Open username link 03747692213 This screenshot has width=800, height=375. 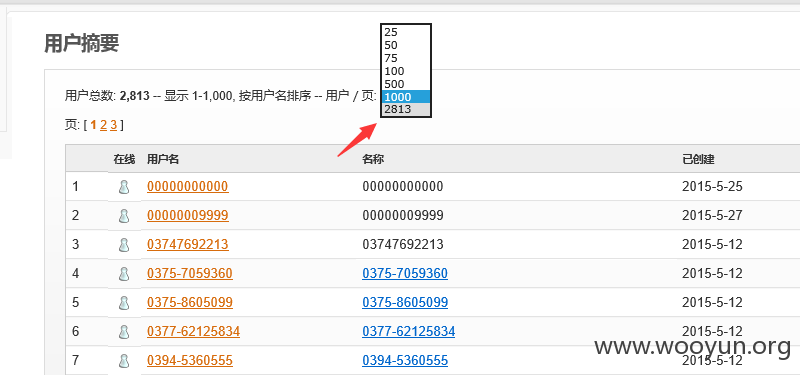188,245
